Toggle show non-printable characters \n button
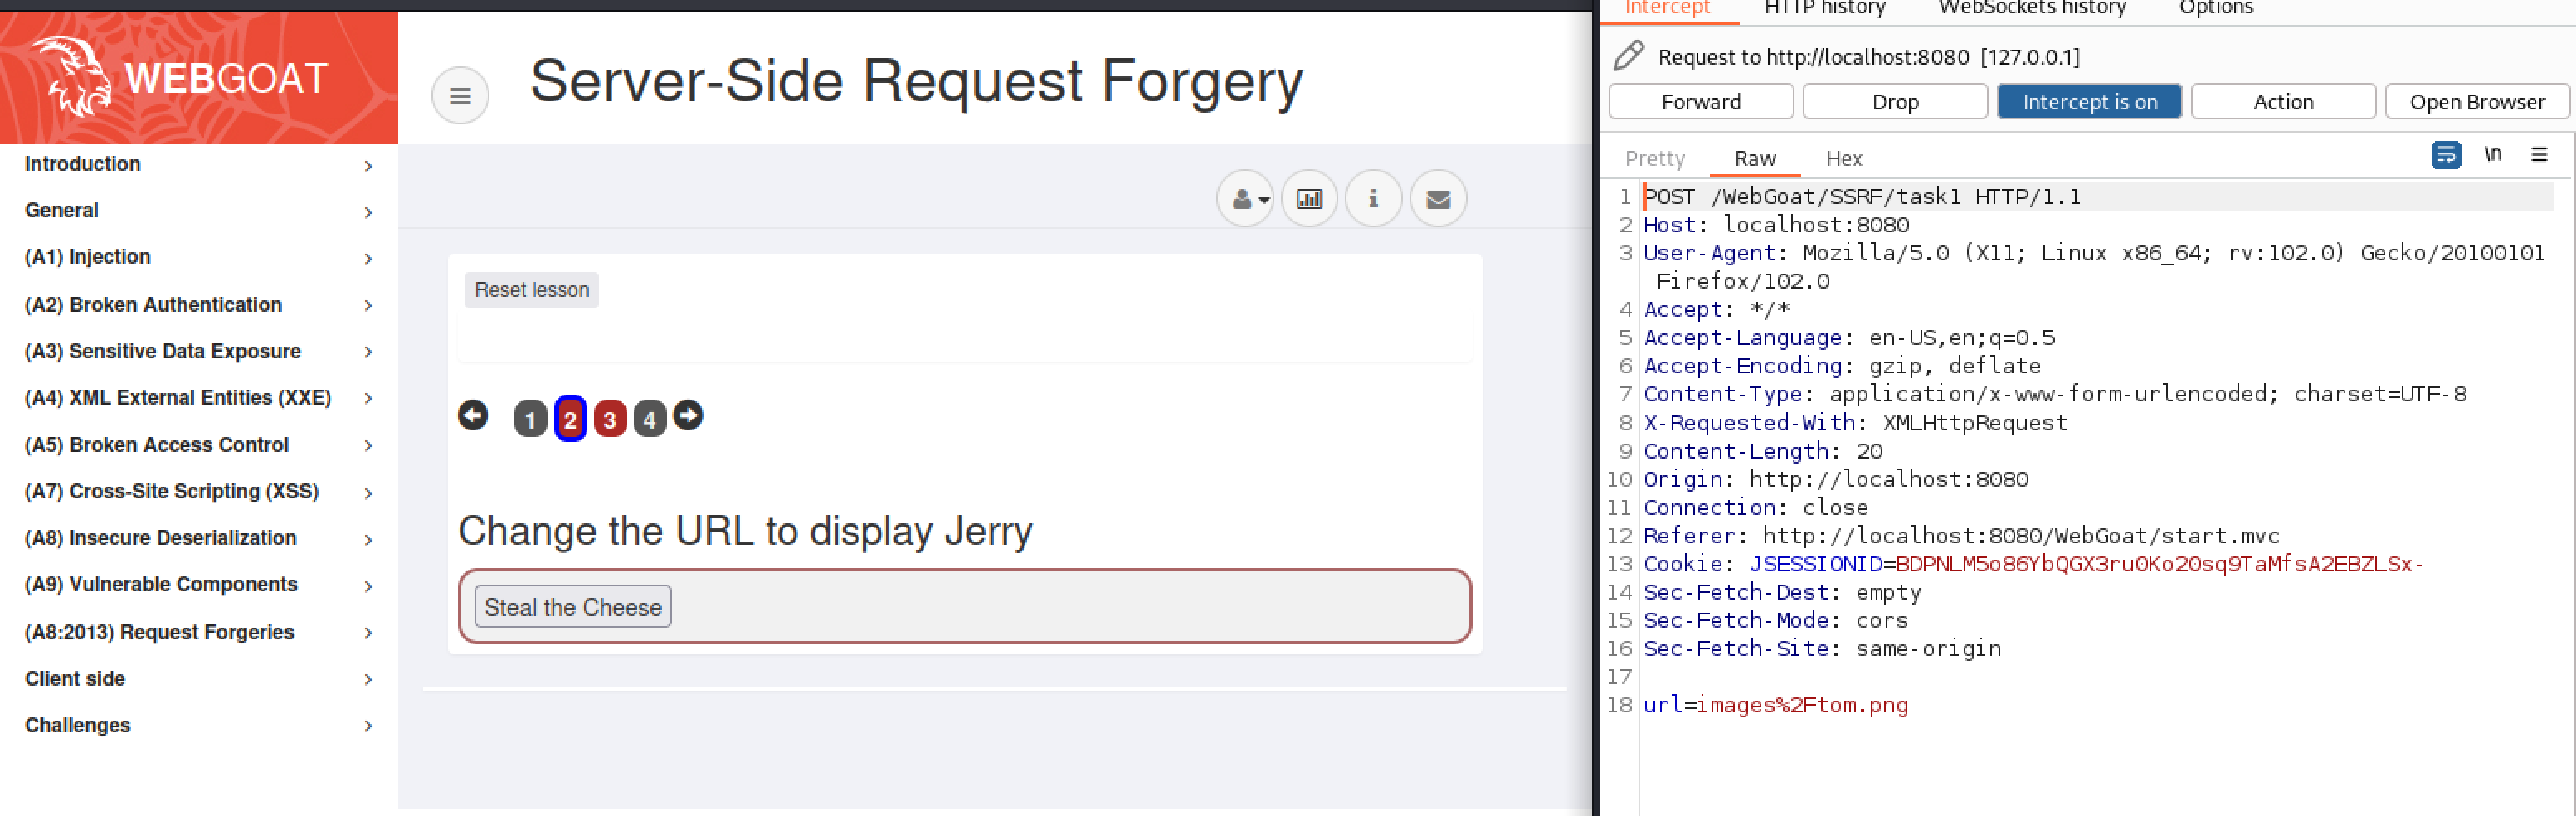Image resolution: width=2576 pixels, height=816 pixels. pos(2493,155)
